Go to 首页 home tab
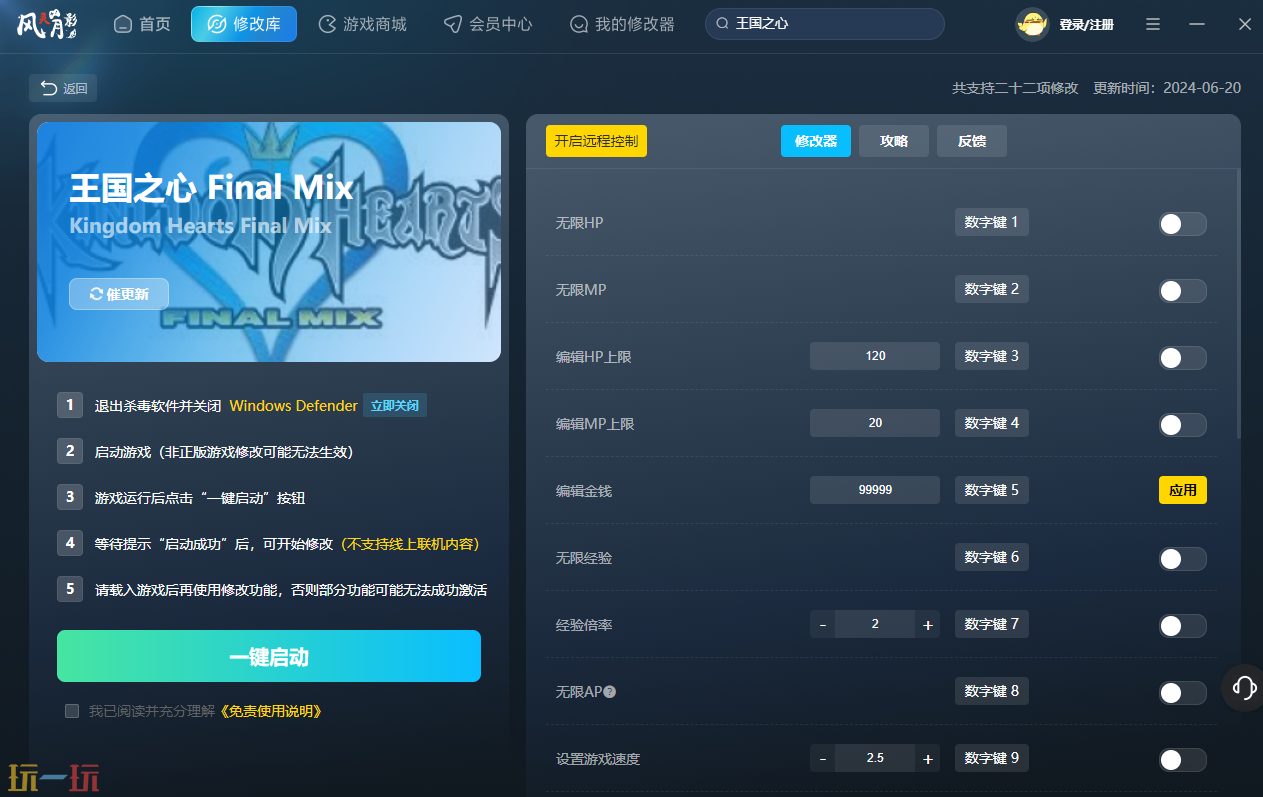The width and height of the screenshot is (1263, 797). (142, 24)
